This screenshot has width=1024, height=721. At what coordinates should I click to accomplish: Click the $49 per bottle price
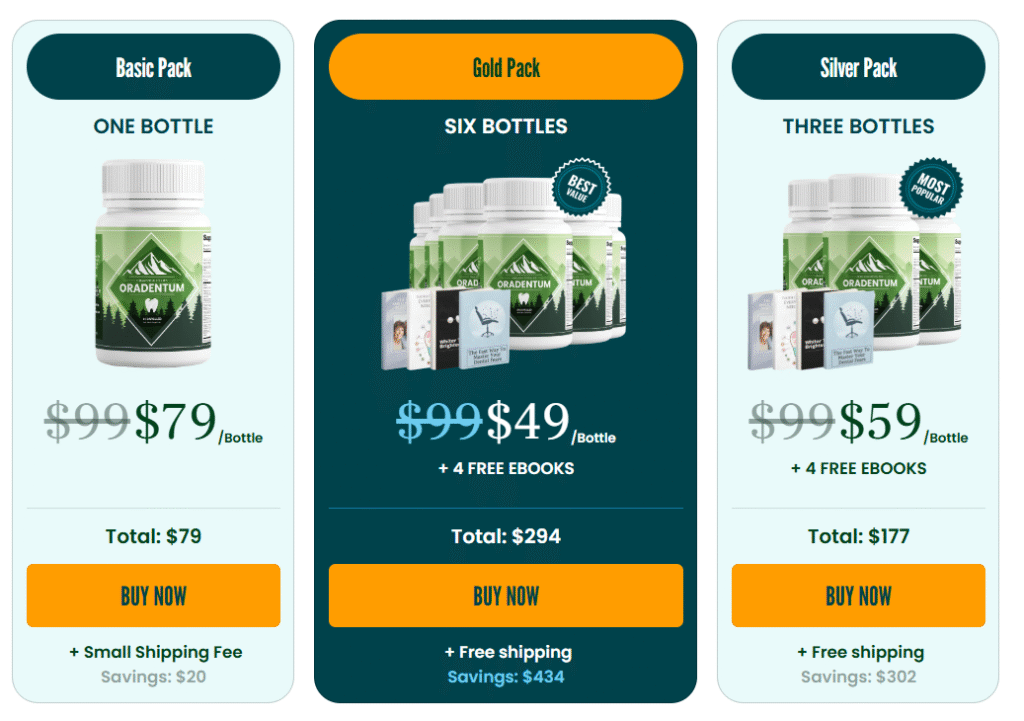(x=551, y=423)
